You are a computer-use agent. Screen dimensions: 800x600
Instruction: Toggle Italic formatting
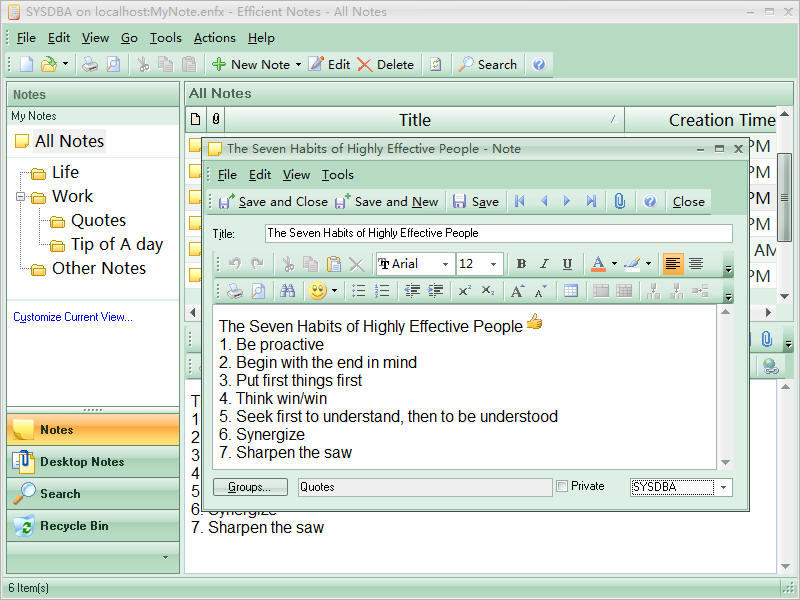pos(544,264)
